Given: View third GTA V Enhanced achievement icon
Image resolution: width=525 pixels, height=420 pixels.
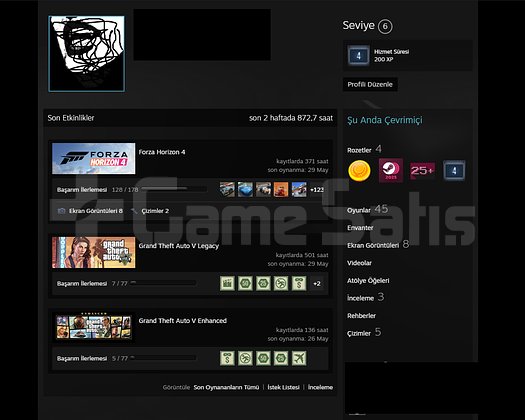Looking at the screenshot, I should point(263,358).
